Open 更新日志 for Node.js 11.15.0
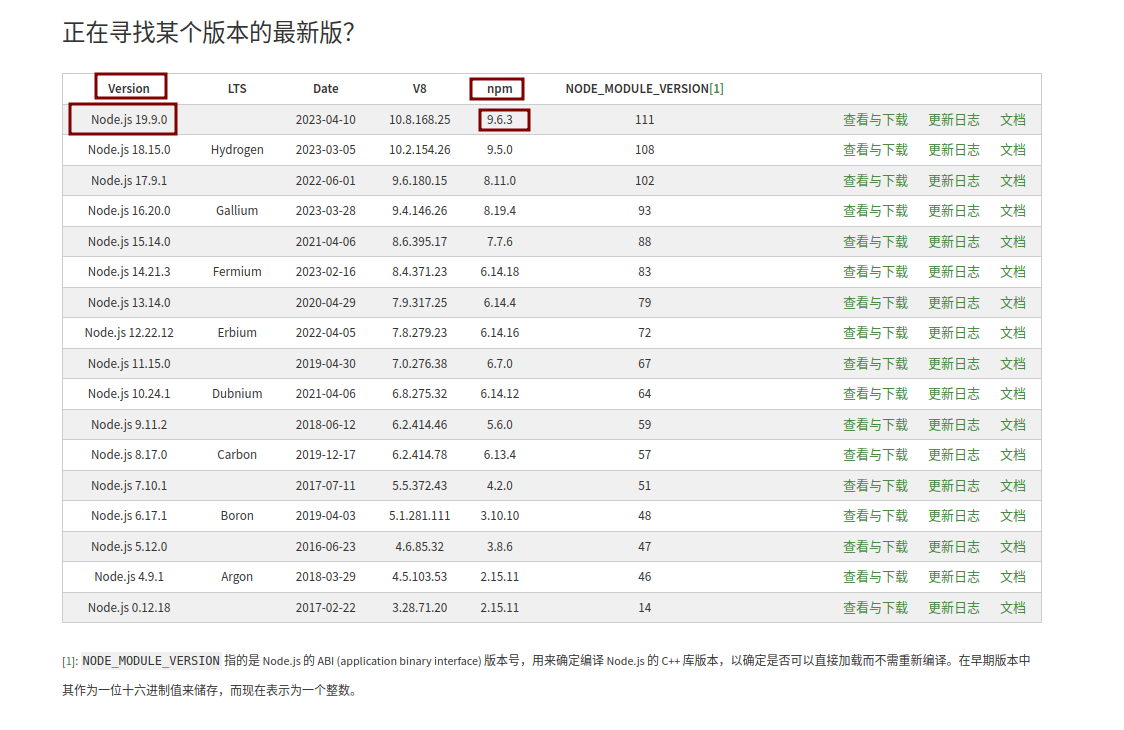Image resolution: width=1124 pixels, height=730 pixels. tap(953, 364)
